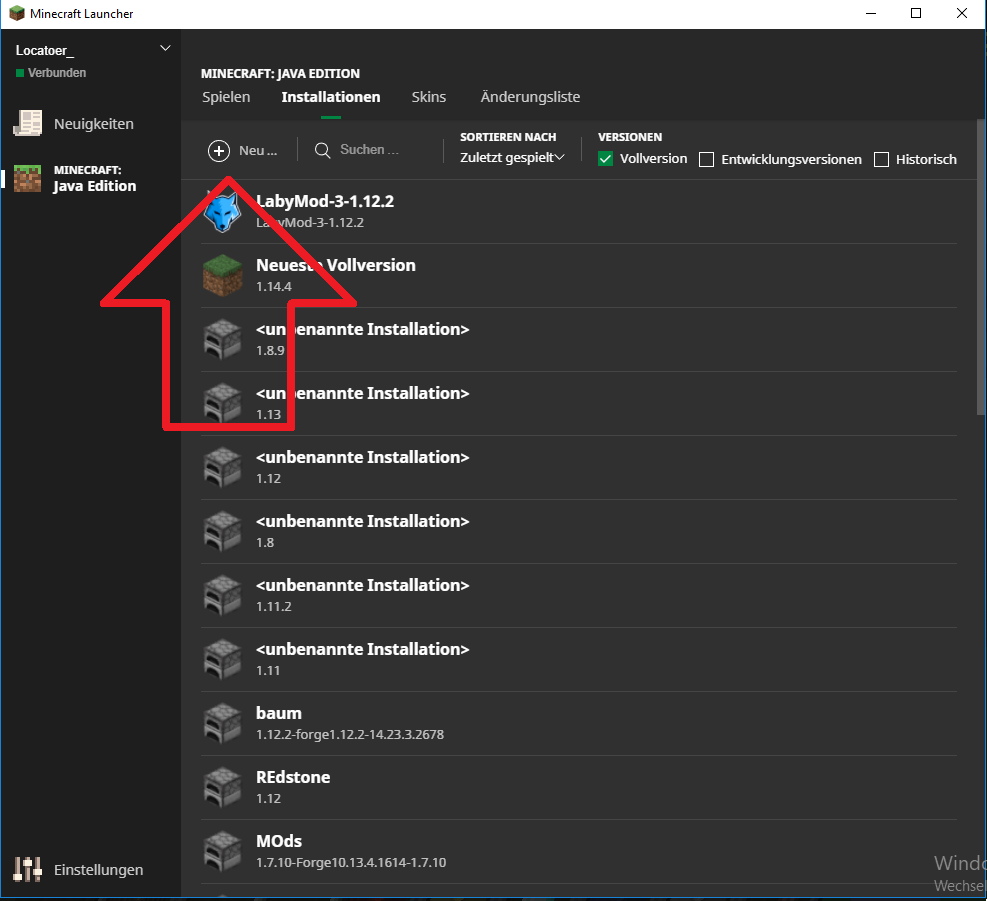This screenshot has height=901, width=987.
Task: Uncheck the Vollversion checkbox
Action: (605, 159)
